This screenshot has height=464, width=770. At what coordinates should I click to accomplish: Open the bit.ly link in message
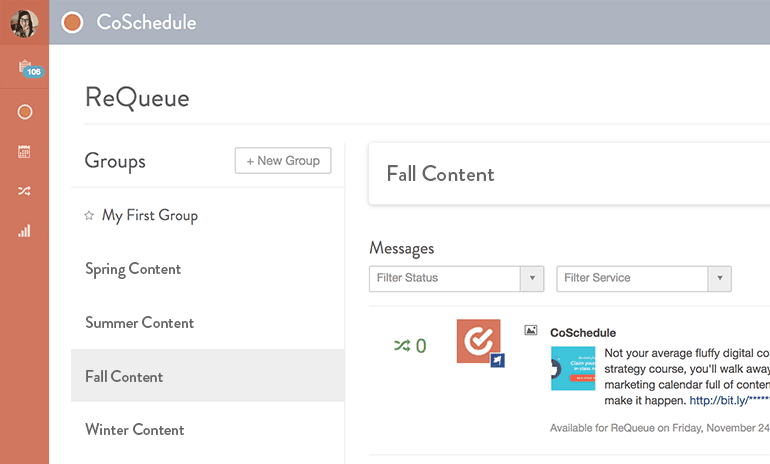tap(729, 401)
